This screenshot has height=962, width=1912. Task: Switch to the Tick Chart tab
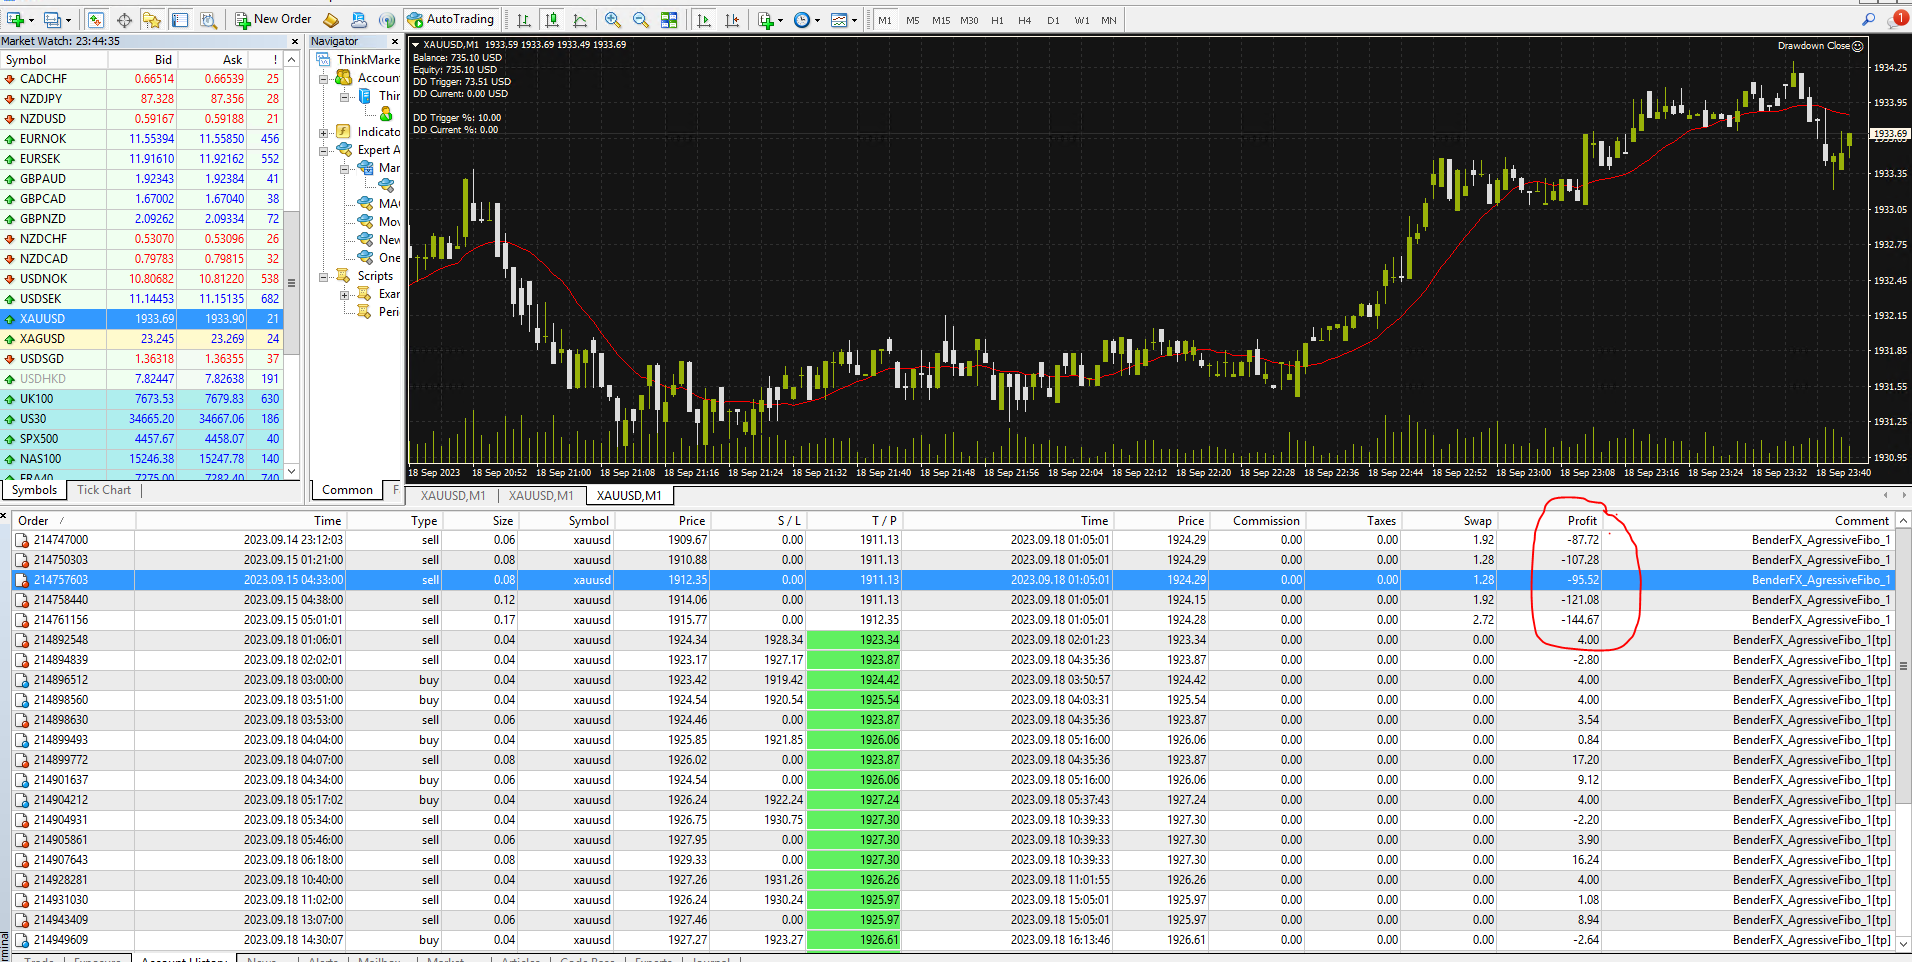[x=104, y=490]
